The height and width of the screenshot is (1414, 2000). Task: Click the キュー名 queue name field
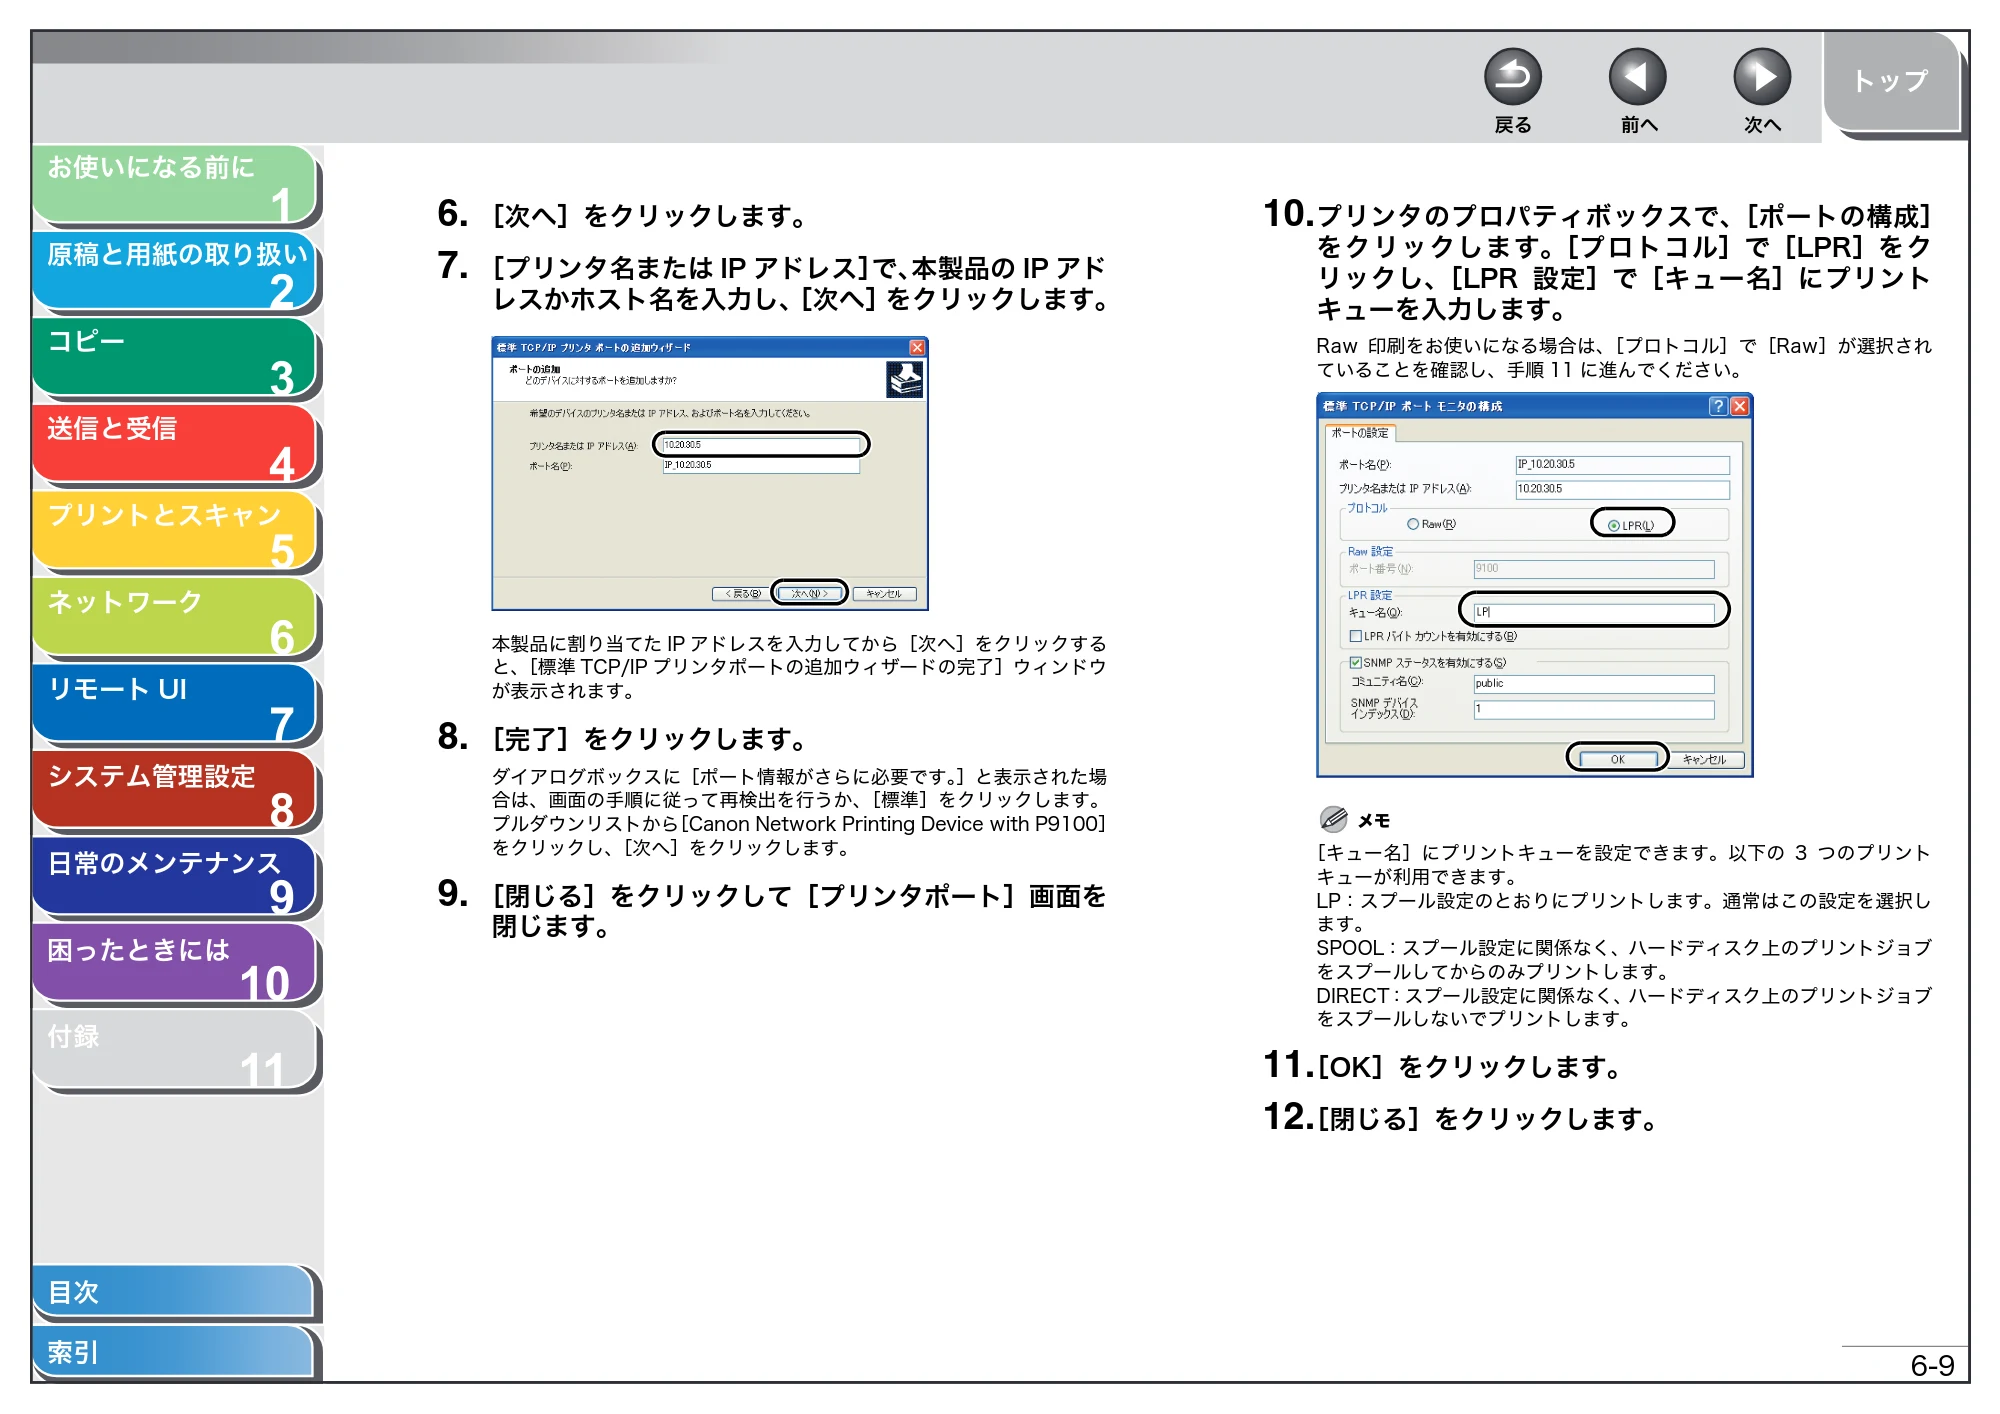pos(1595,611)
